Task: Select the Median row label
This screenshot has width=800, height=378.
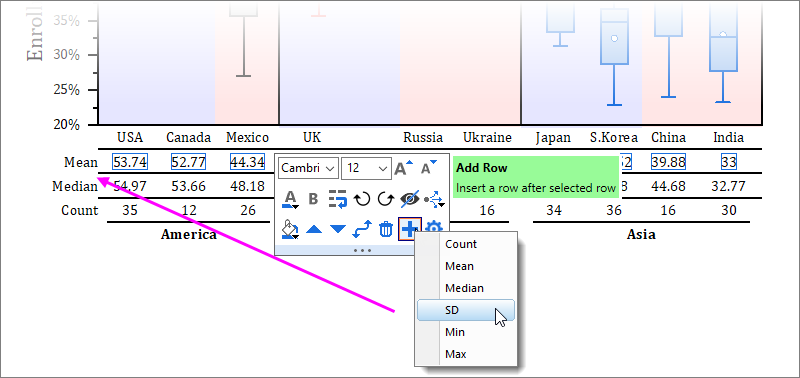Action: [x=75, y=186]
